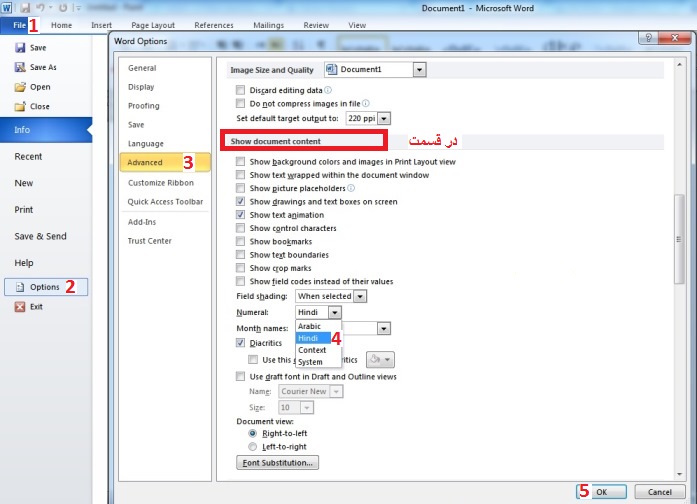Switch to the Home ribbon tab

point(61,25)
